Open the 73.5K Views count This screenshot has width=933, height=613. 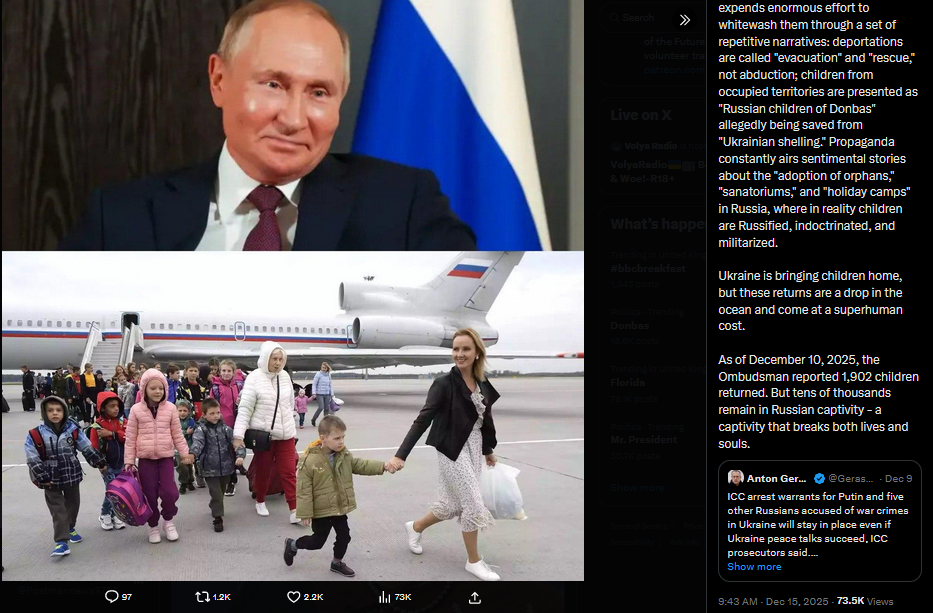(865, 601)
